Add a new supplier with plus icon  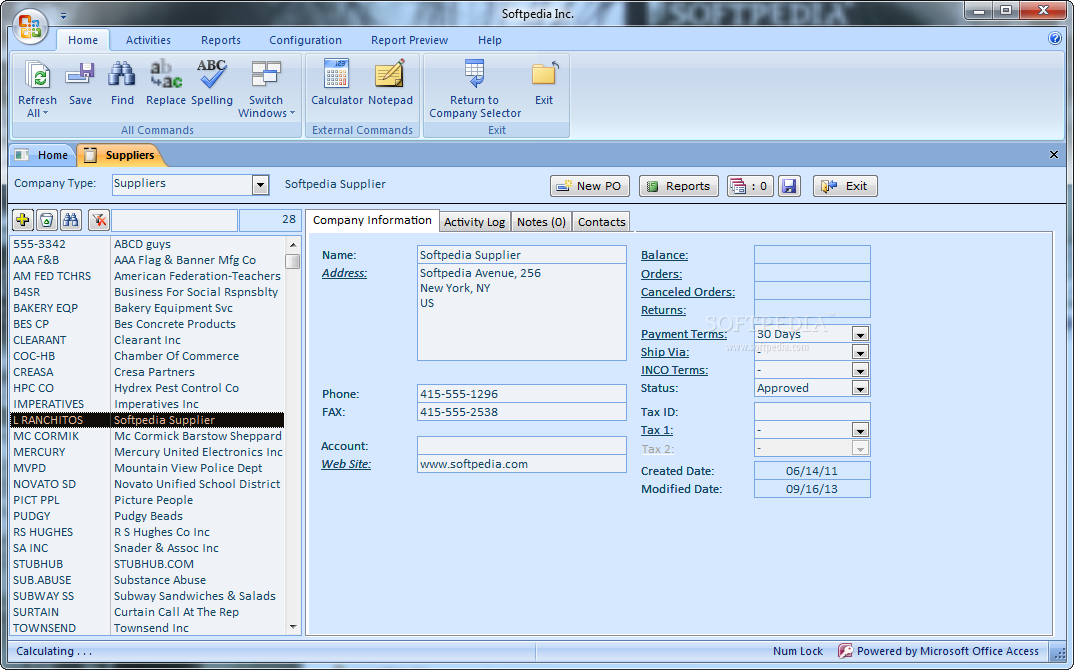[x=23, y=220]
